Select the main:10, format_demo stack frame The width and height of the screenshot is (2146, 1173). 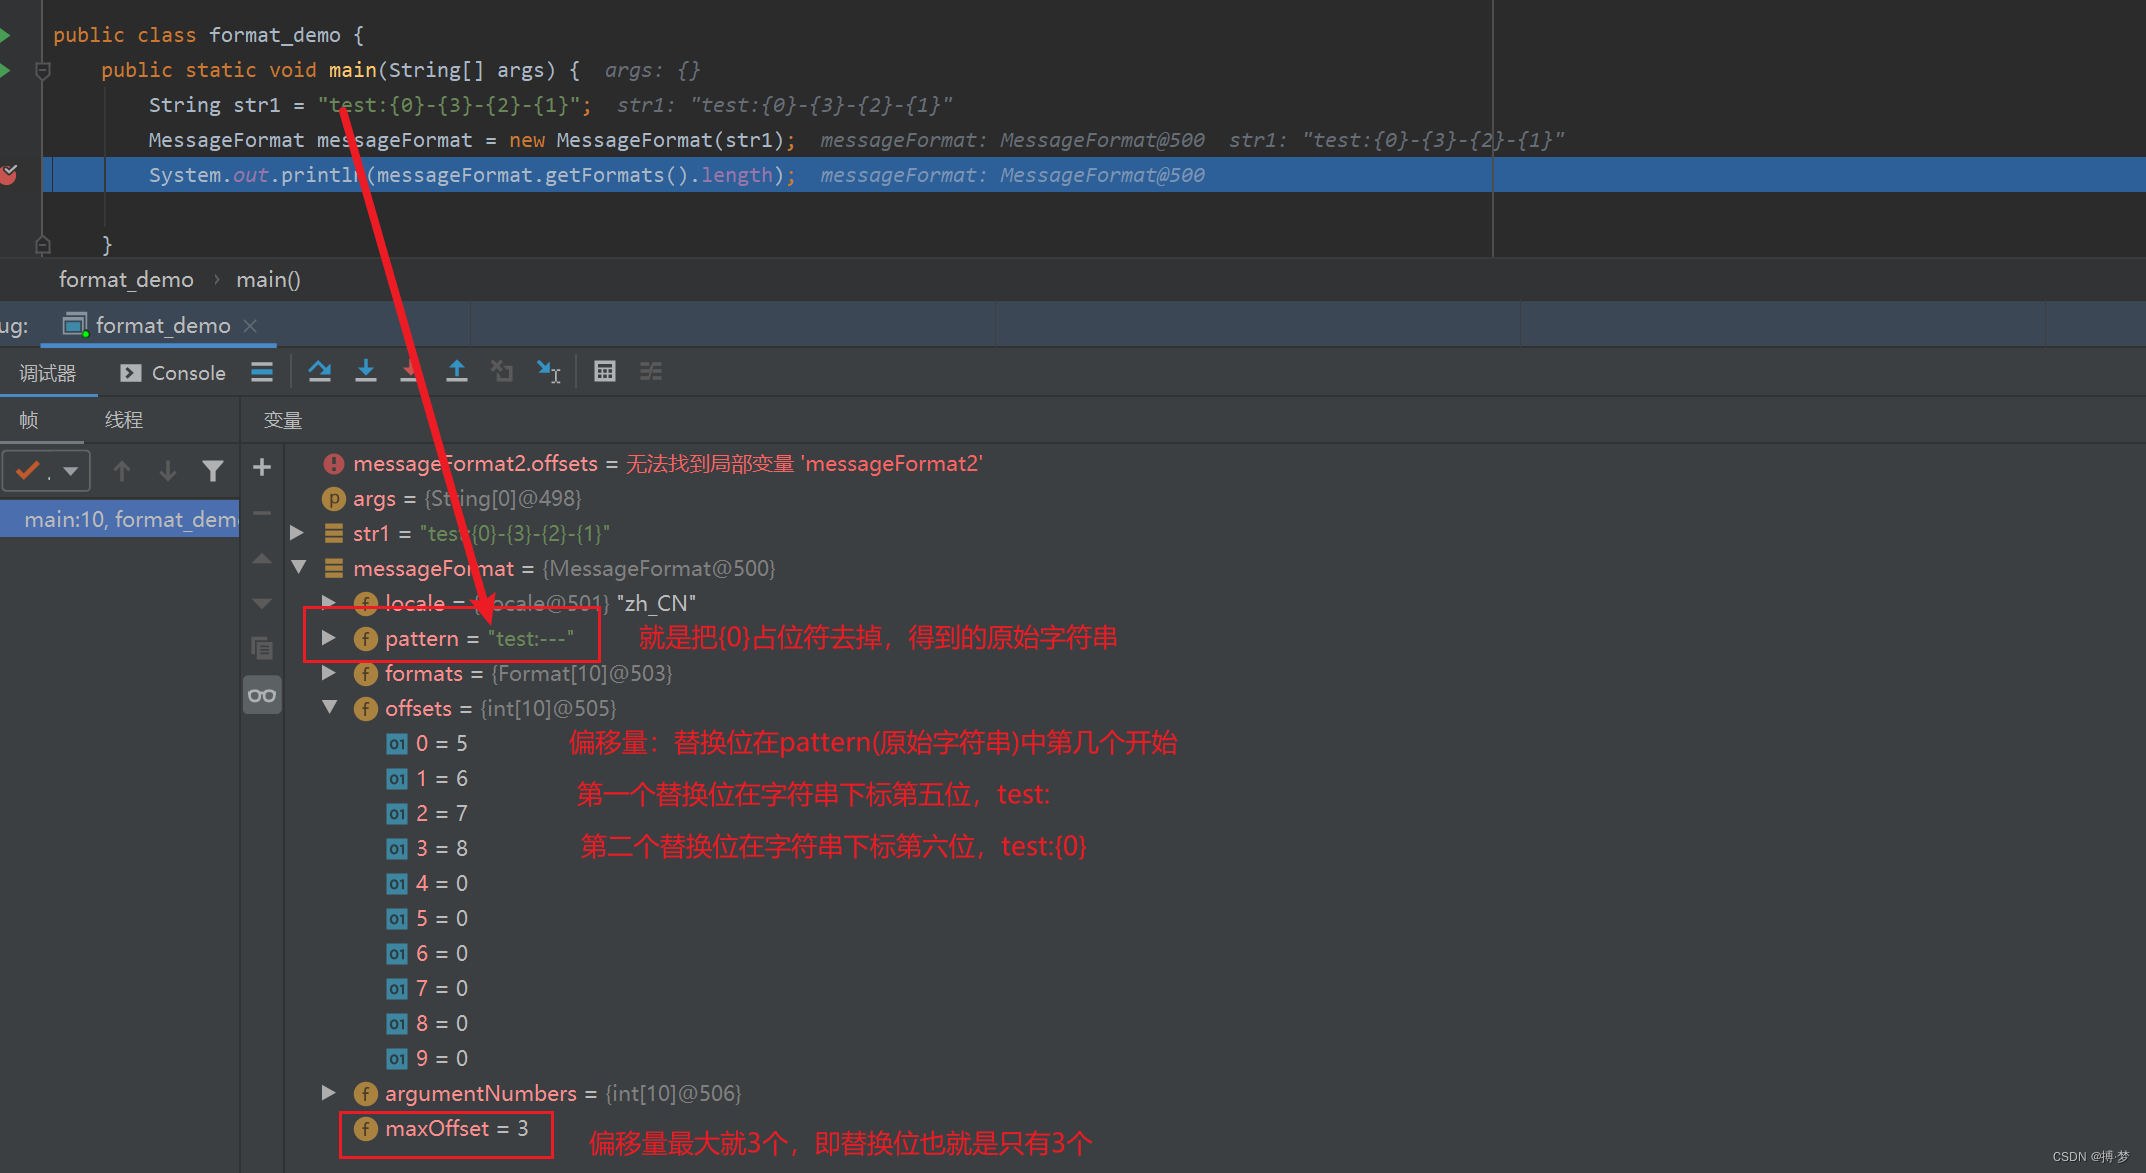(x=120, y=519)
